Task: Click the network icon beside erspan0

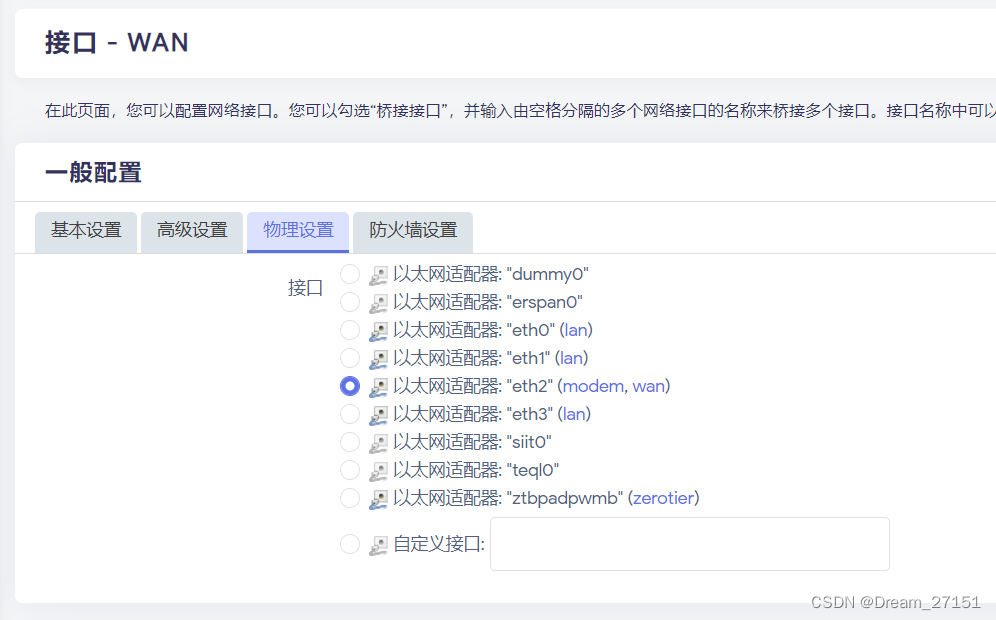Action: coord(378,304)
